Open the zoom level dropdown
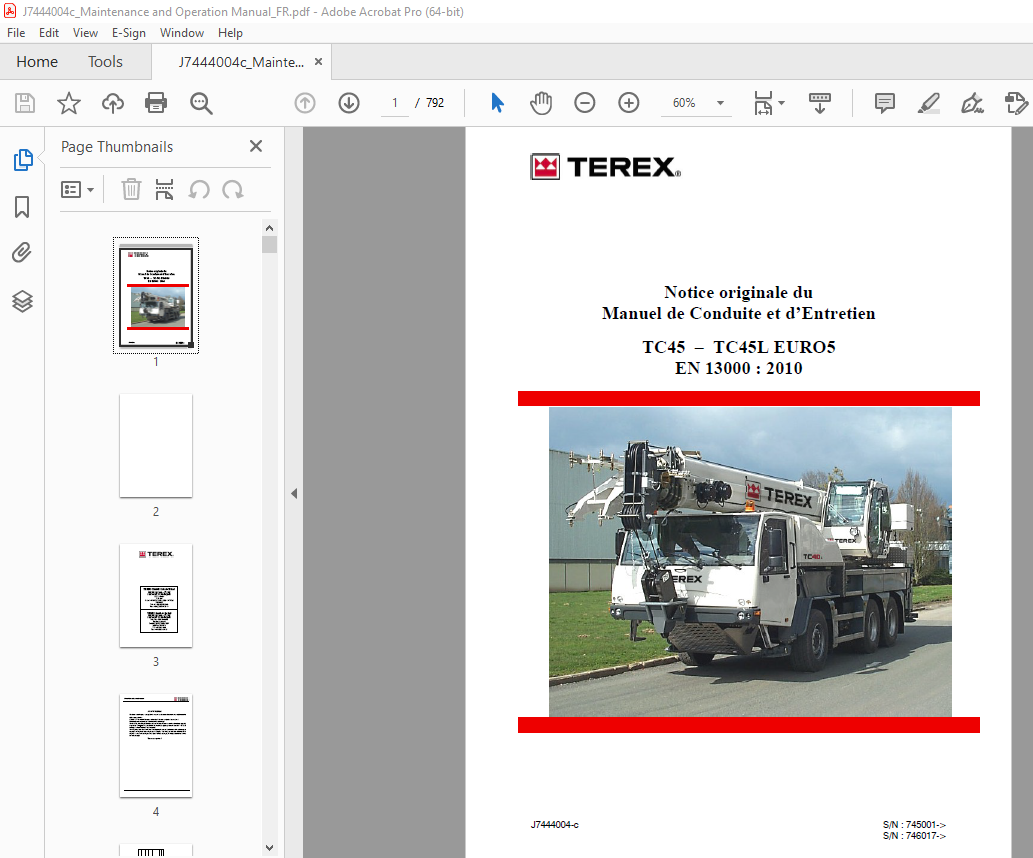The image size is (1033, 858). click(720, 103)
